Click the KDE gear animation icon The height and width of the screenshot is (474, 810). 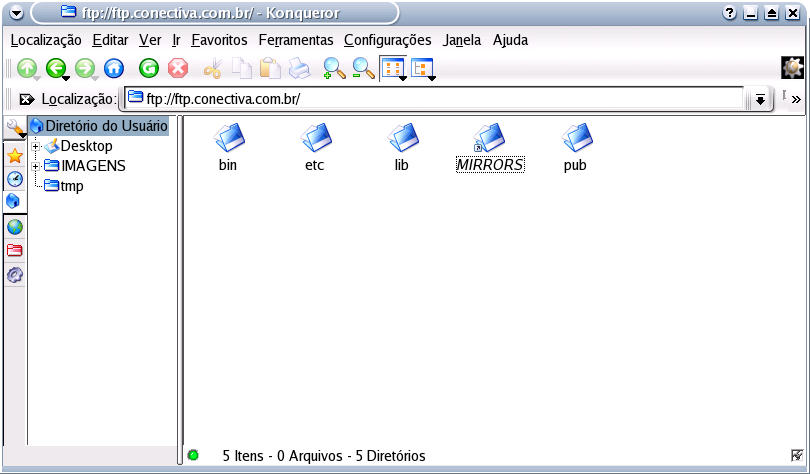pyautogui.click(x=792, y=68)
